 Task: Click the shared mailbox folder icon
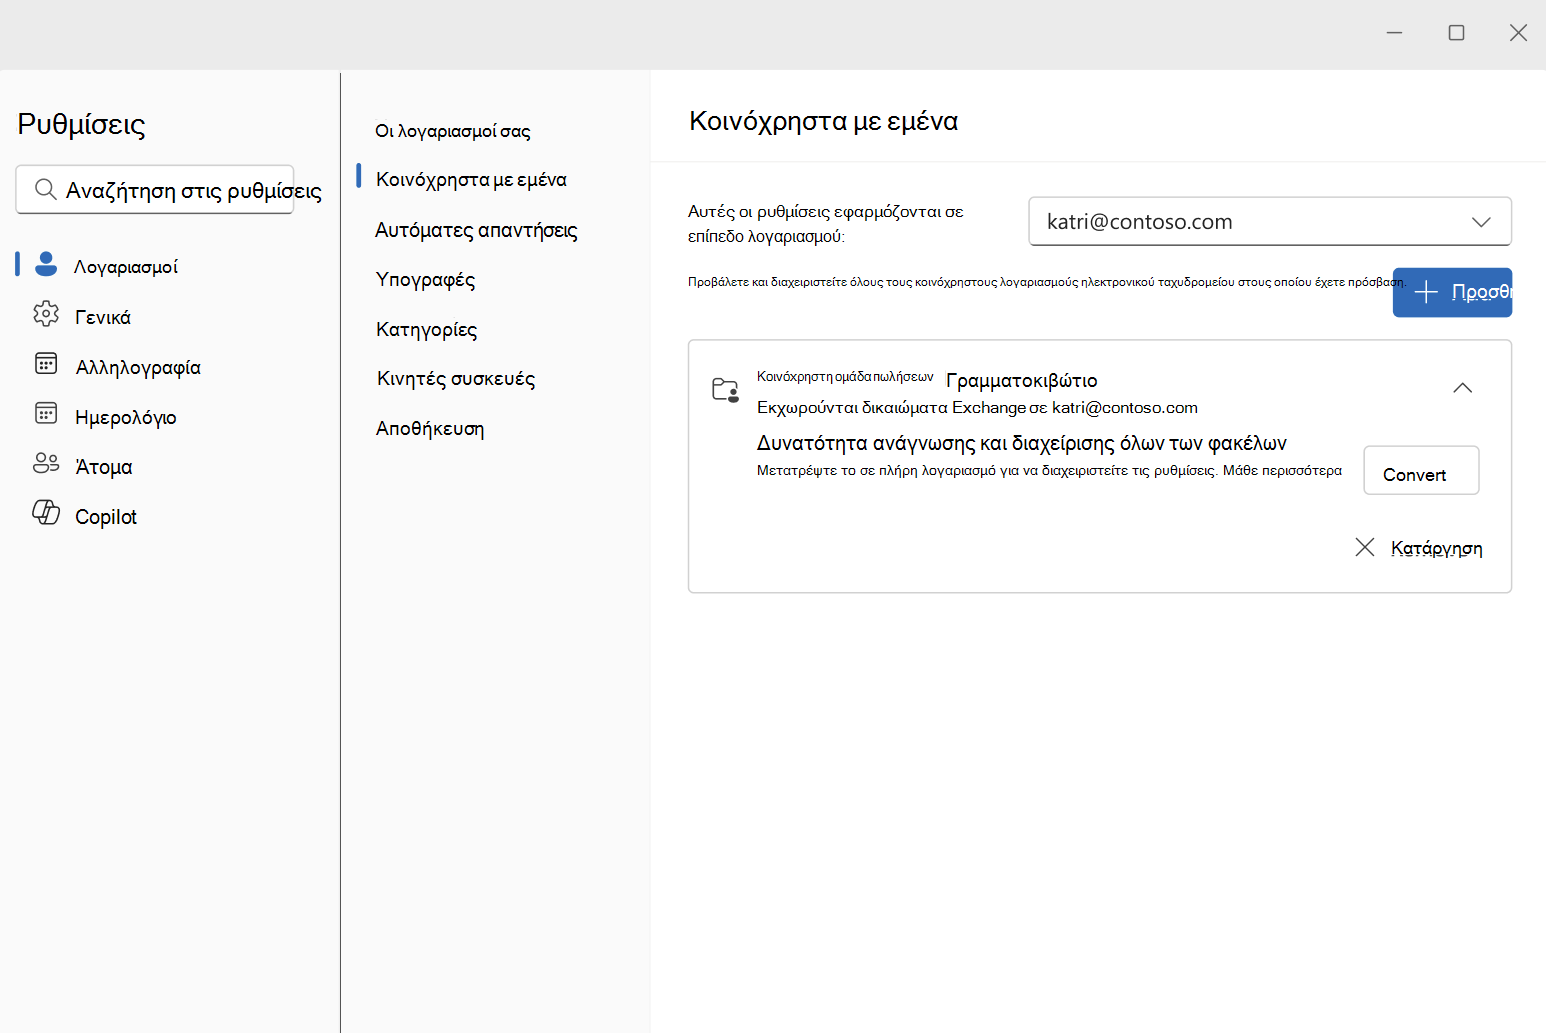[725, 390]
